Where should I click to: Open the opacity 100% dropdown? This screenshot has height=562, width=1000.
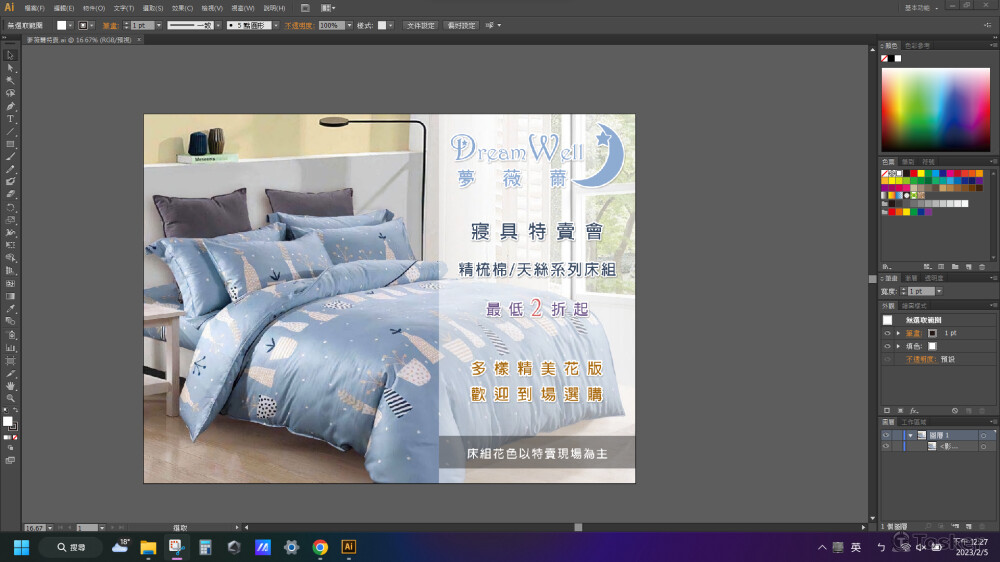349,25
